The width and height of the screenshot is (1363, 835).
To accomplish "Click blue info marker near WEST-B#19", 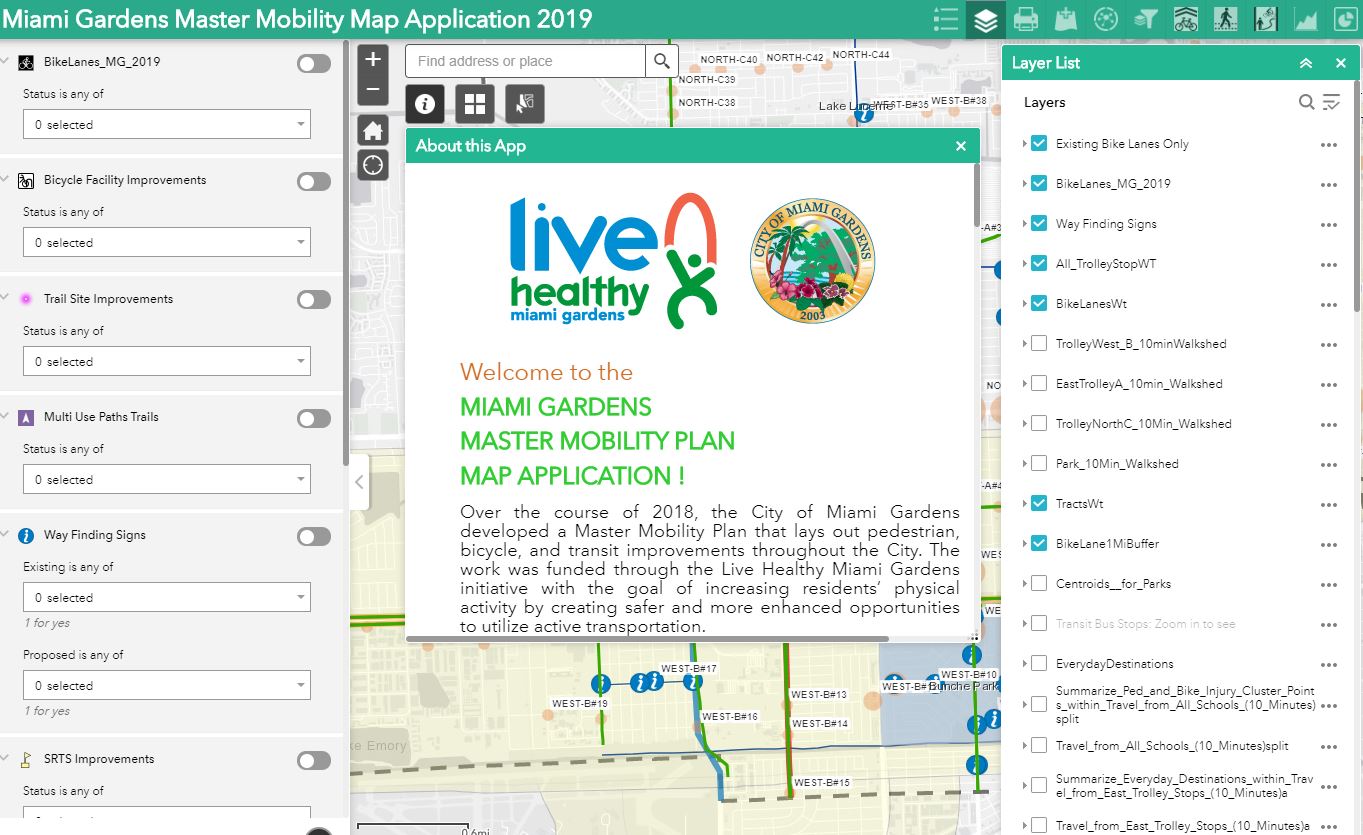I will tap(601, 684).
